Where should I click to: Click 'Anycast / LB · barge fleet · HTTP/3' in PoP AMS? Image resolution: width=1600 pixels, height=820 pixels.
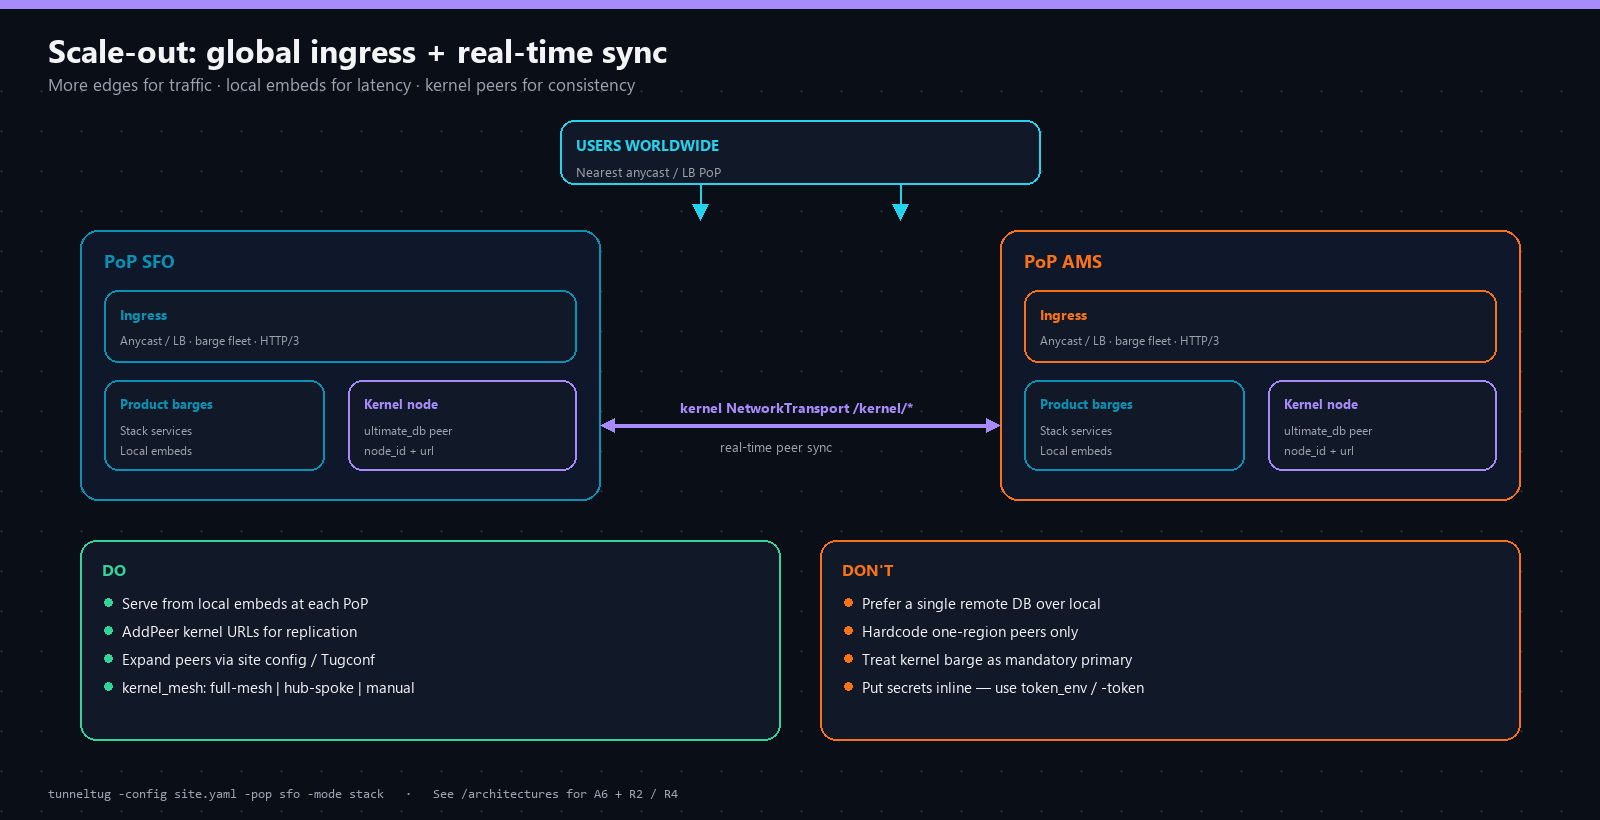(x=1129, y=341)
